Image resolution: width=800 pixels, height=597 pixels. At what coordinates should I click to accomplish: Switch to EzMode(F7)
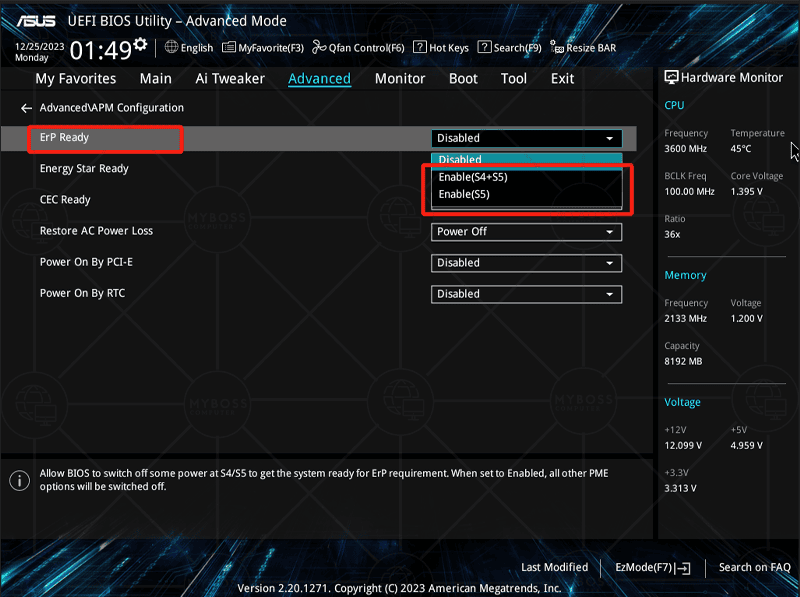652,568
